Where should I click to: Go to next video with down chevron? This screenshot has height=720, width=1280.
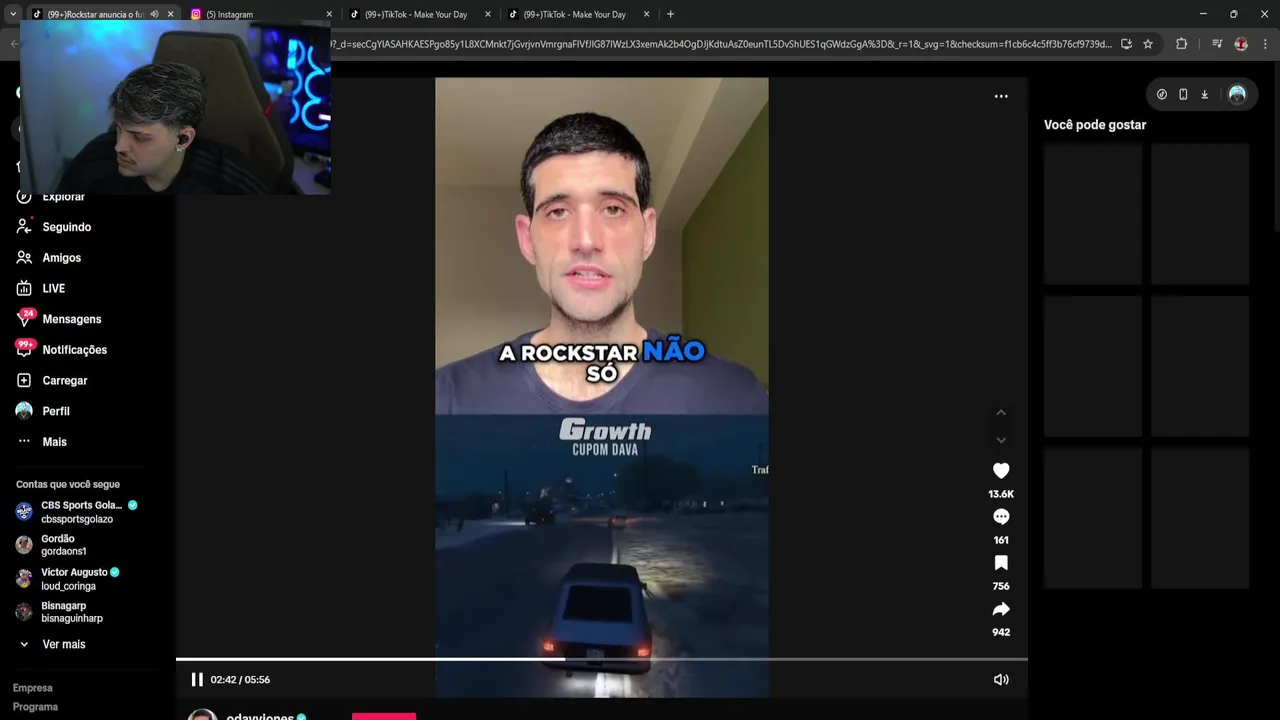pos(1001,440)
